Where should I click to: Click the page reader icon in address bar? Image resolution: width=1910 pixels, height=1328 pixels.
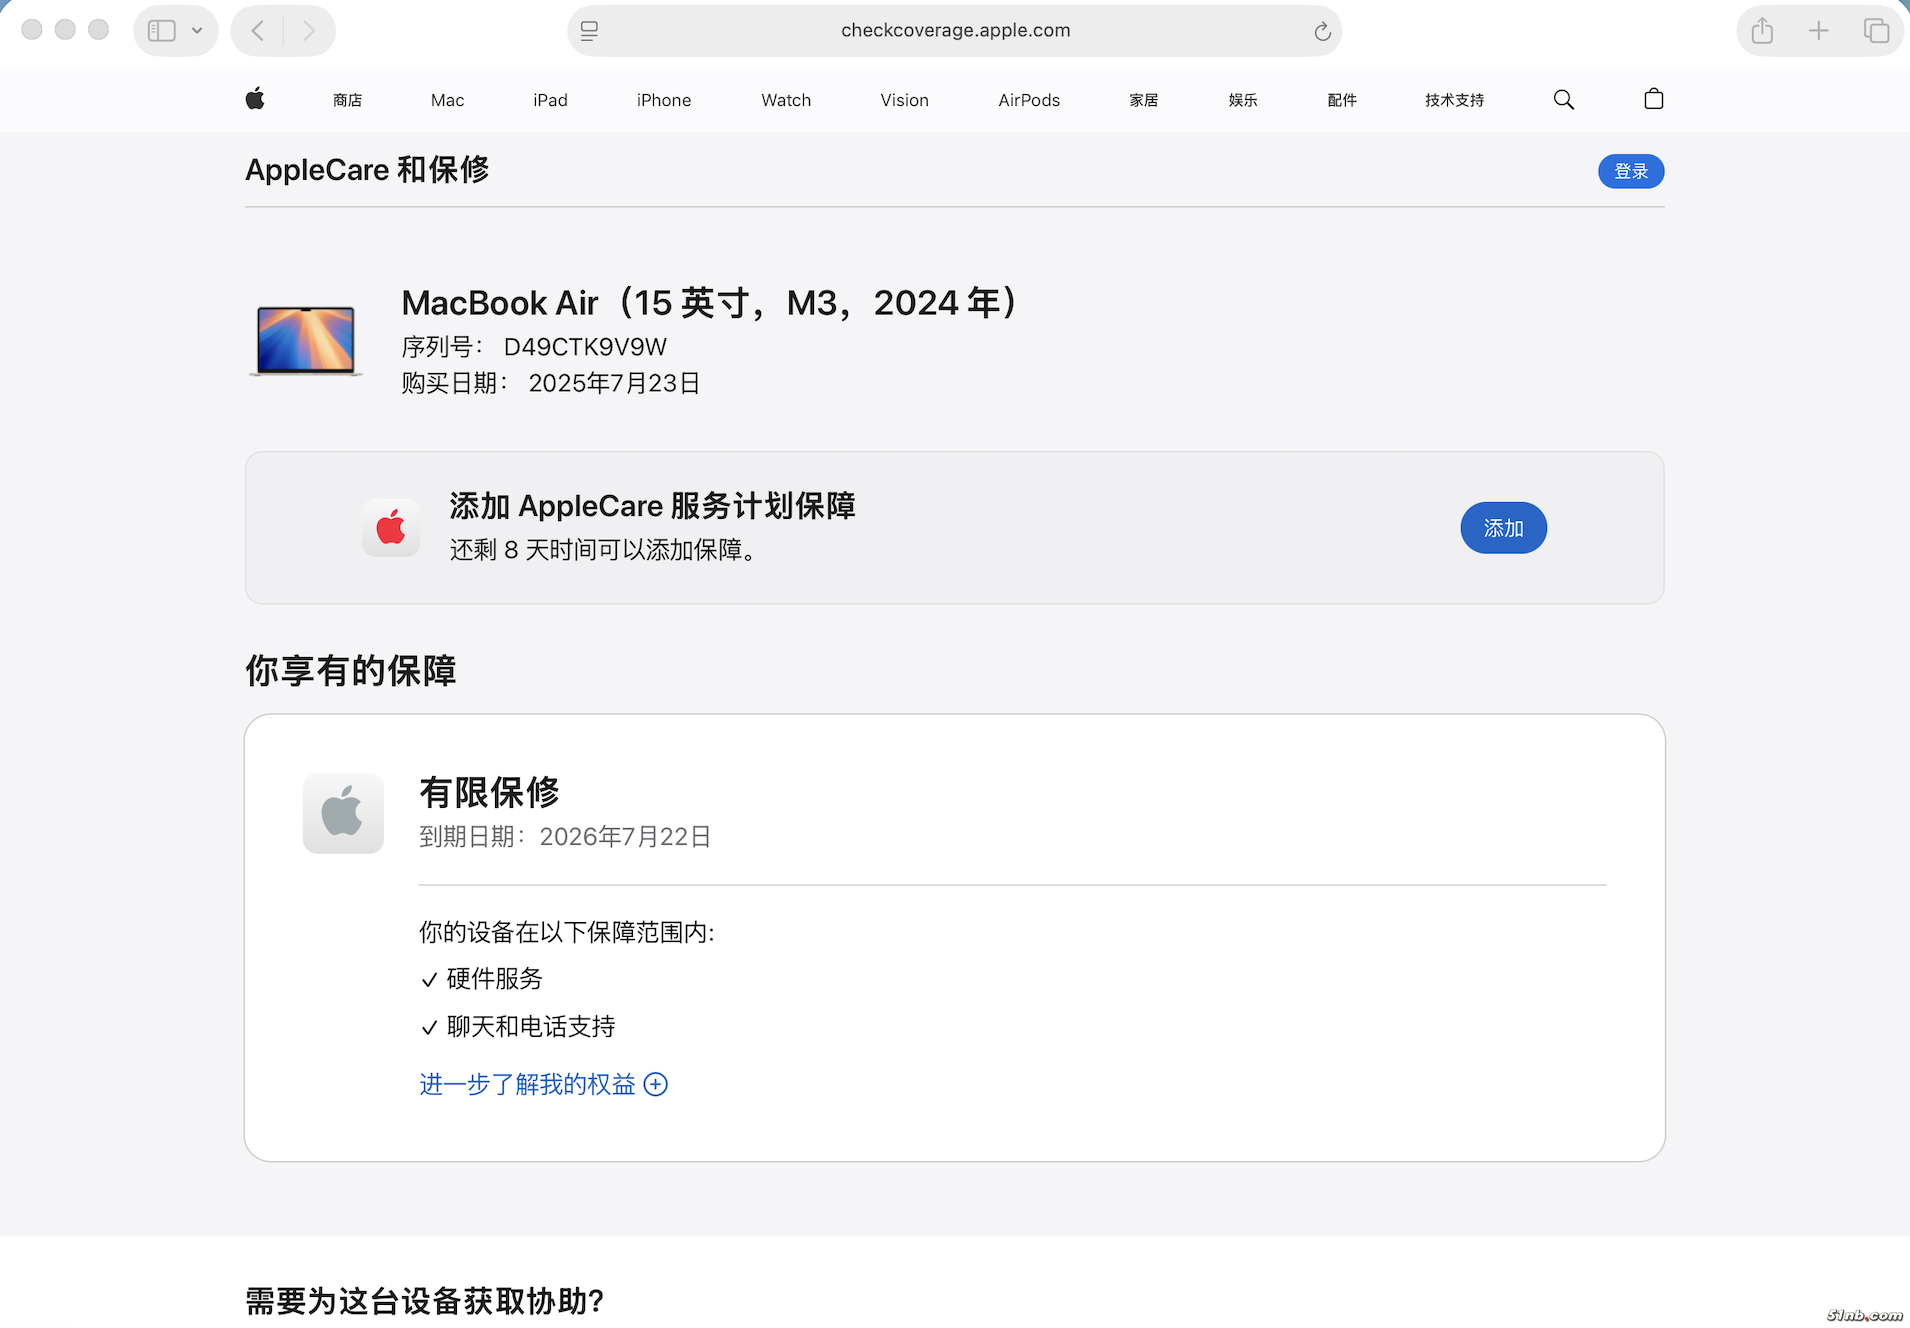coord(589,31)
